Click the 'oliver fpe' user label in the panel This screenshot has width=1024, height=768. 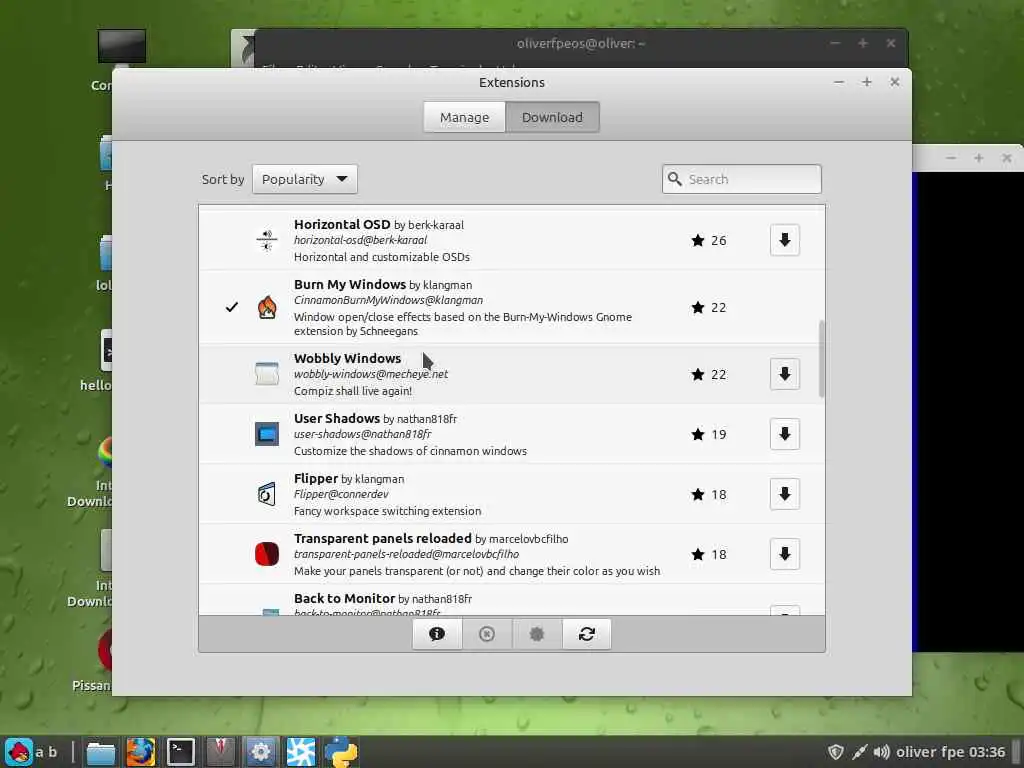click(x=930, y=752)
